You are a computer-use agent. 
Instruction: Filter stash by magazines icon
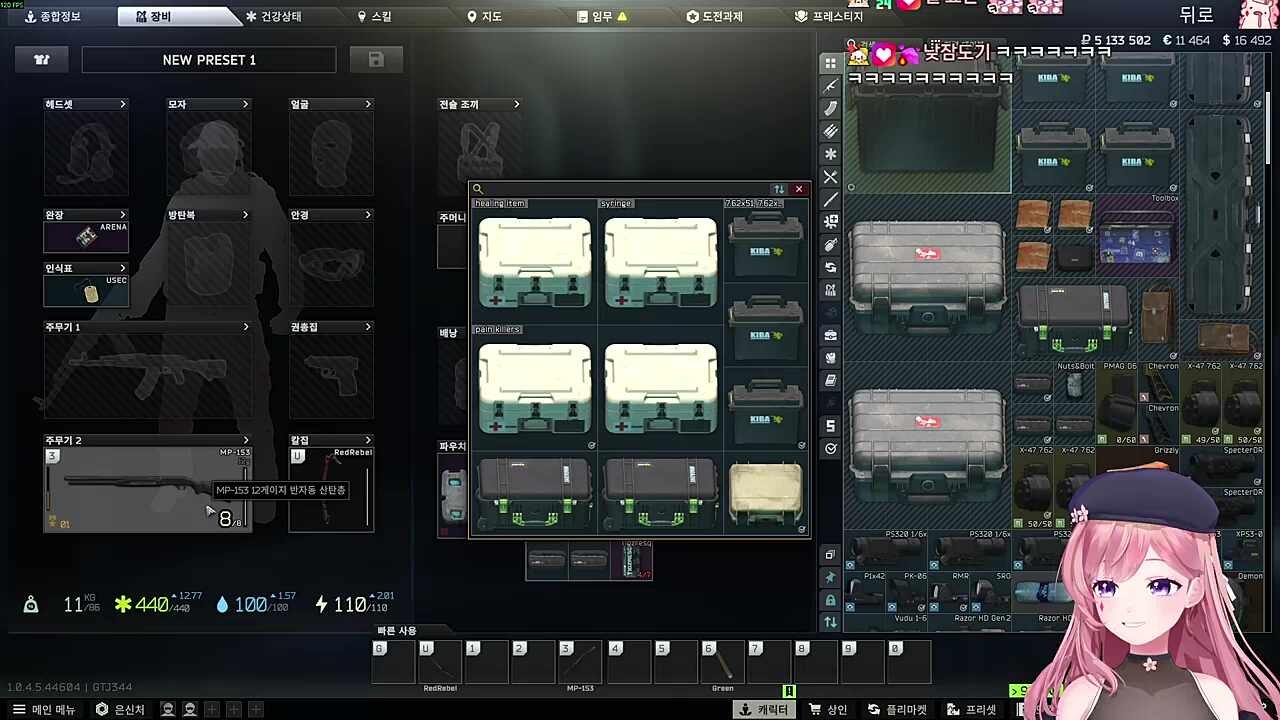(x=830, y=109)
